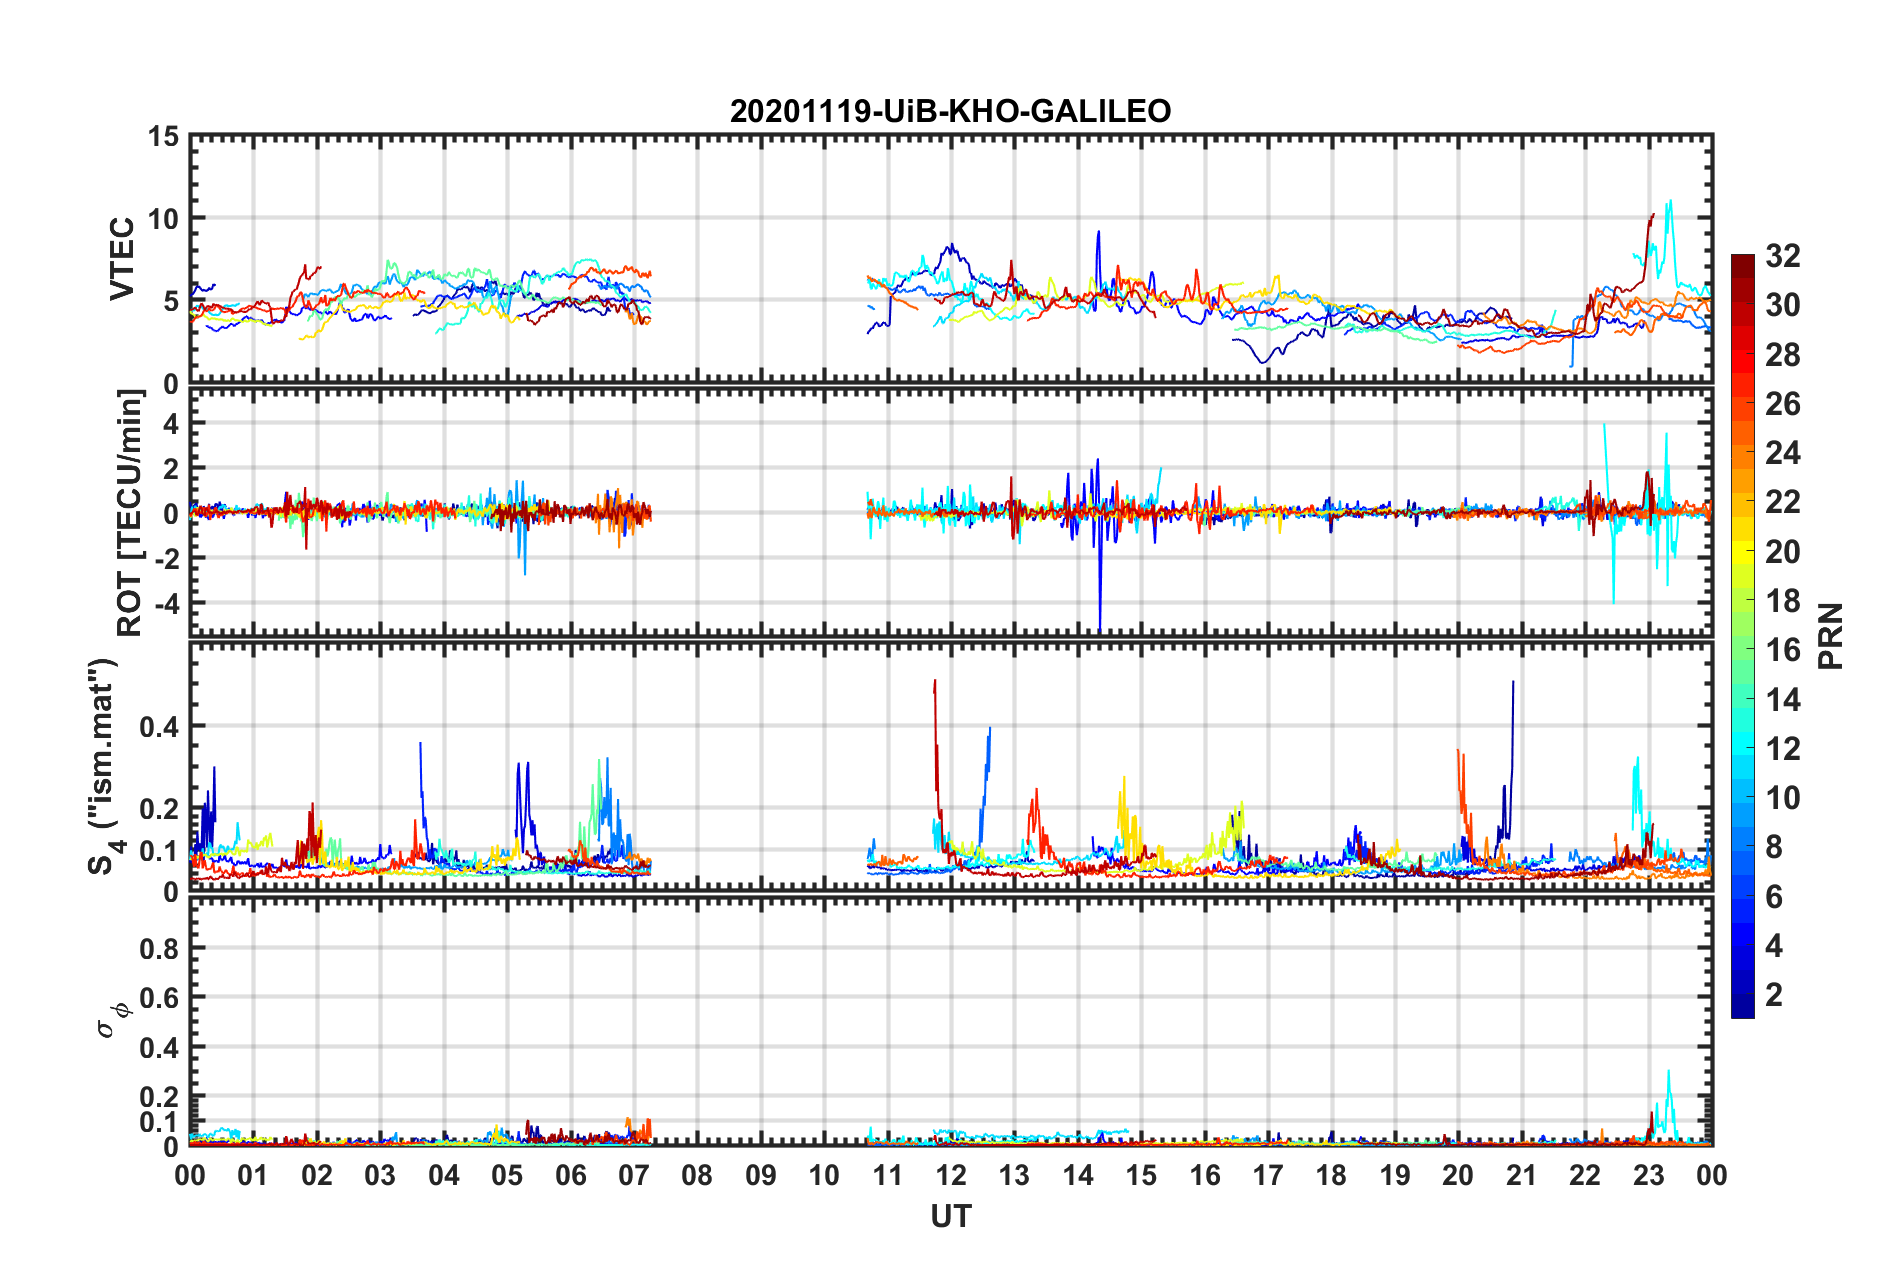Click the "ROT [TECU/min]" y-axis label
Image resolution: width=1902 pixels, height=1272 pixels.
pos(130,513)
